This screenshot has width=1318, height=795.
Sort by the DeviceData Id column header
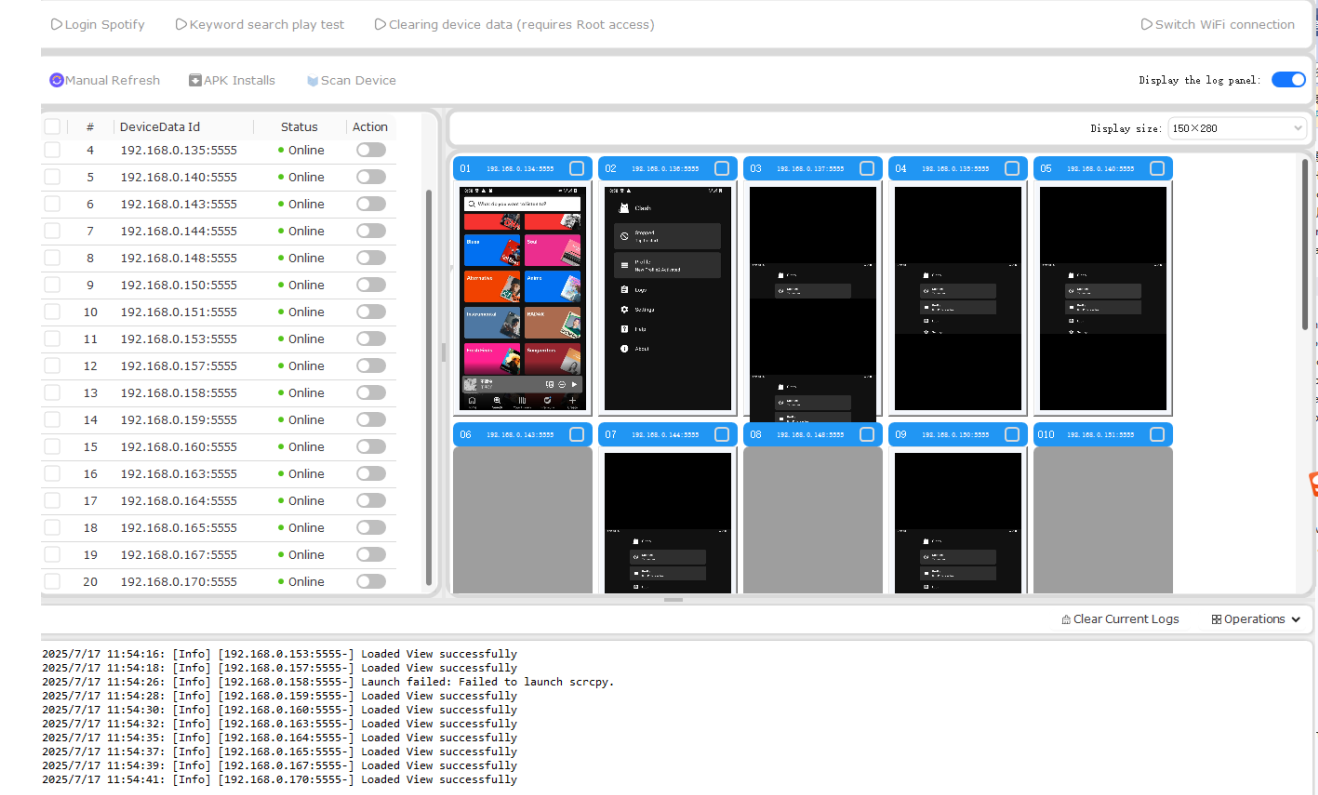160,127
